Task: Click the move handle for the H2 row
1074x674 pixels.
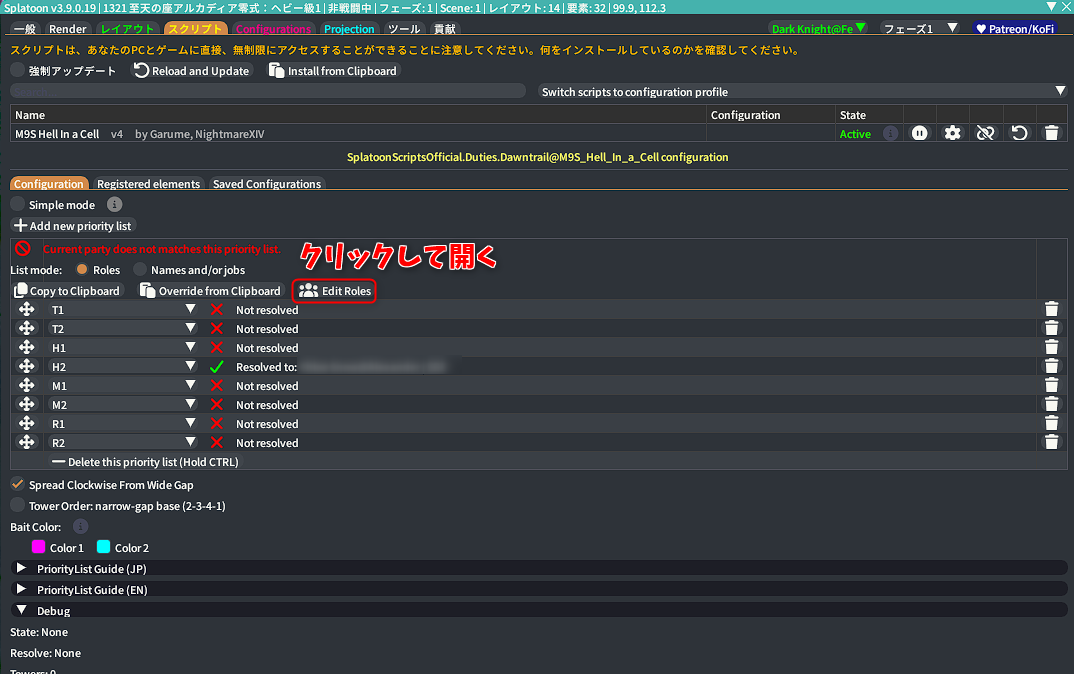Action: click(27, 367)
